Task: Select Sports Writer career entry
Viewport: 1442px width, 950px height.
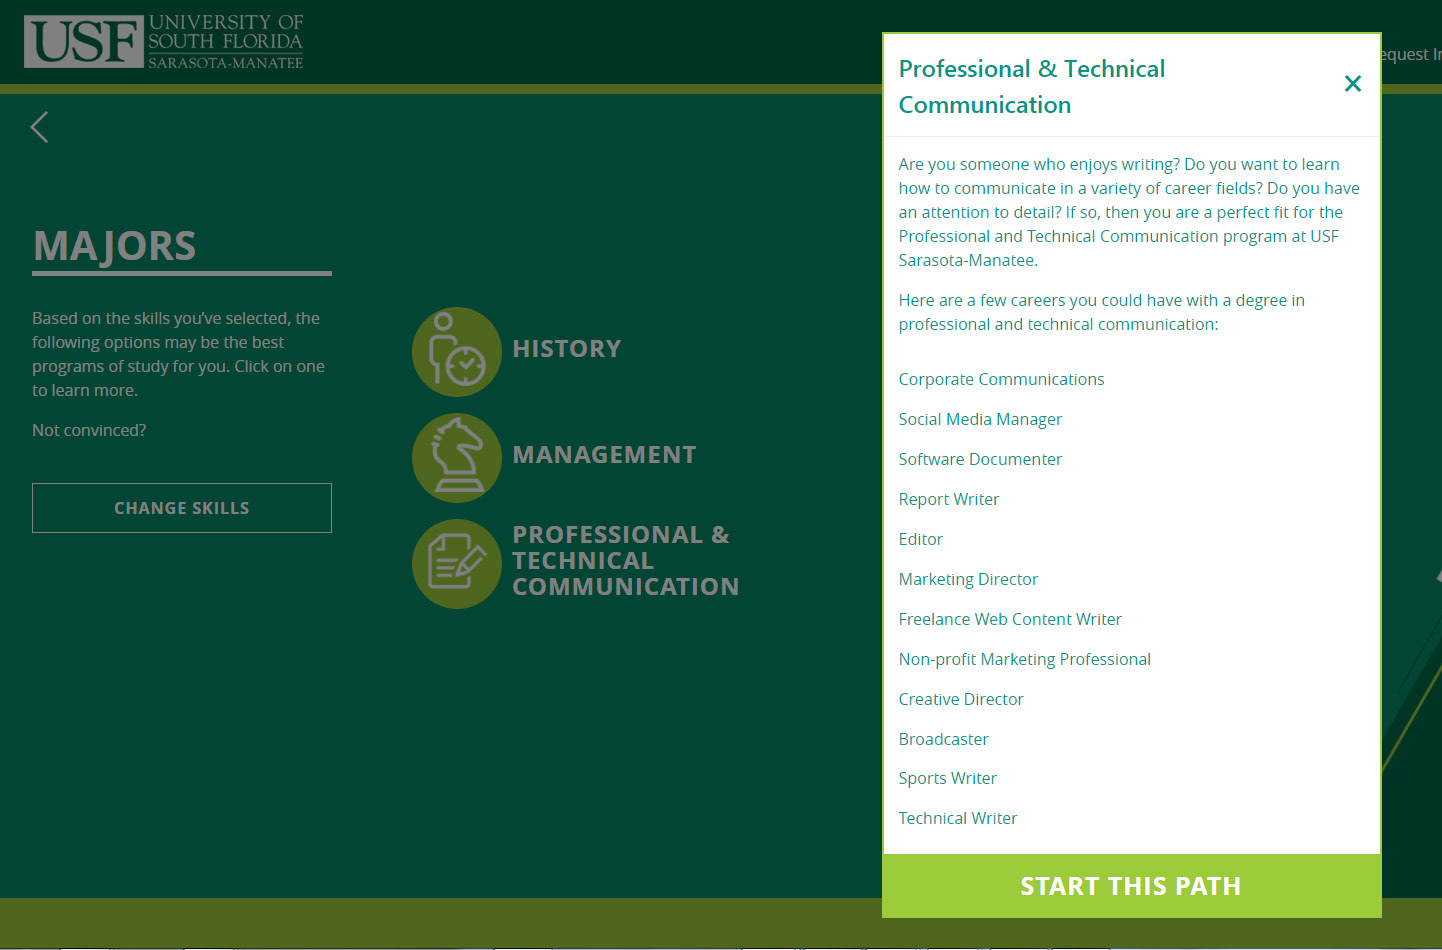Action: 947,778
